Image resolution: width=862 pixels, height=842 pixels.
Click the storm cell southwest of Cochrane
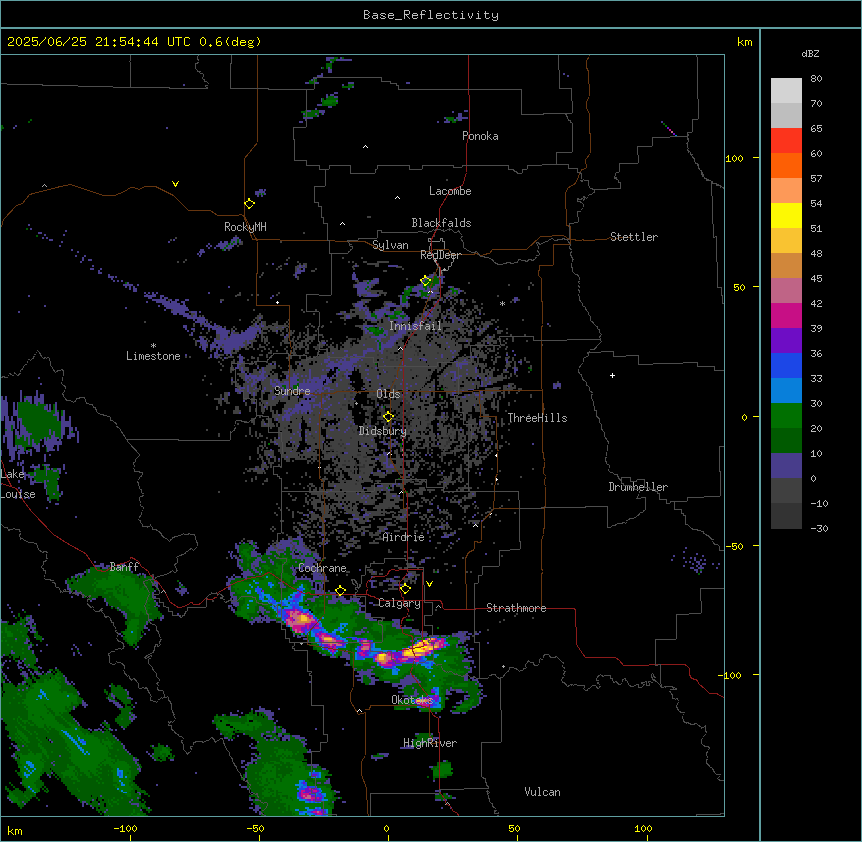click(300, 619)
